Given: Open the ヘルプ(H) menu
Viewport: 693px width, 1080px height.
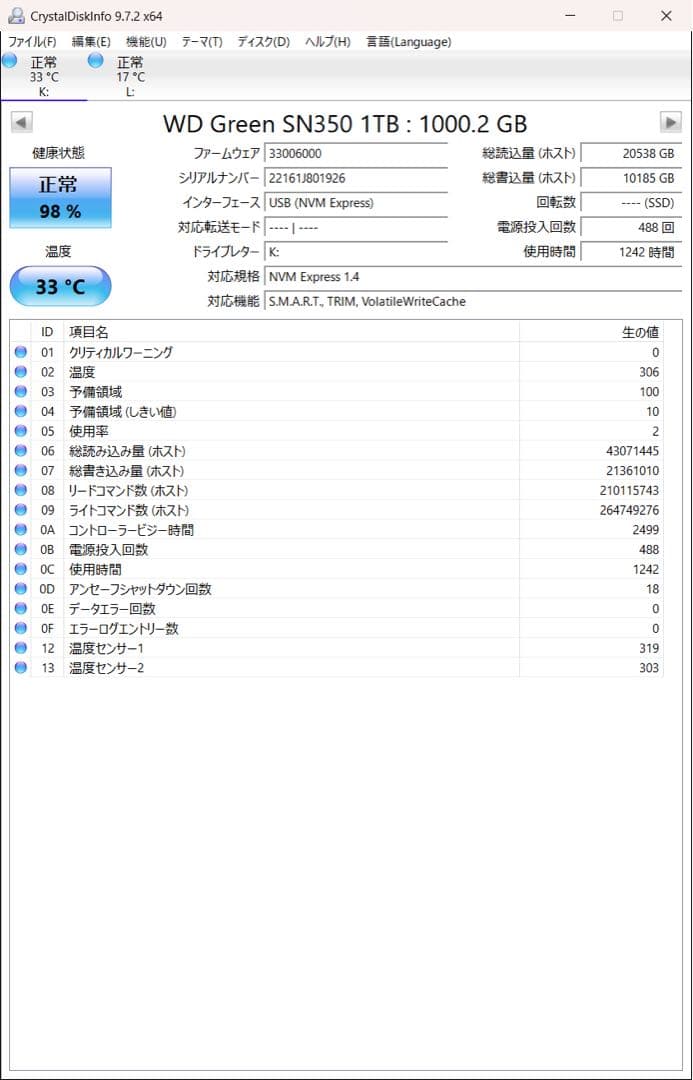Looking at the screenshot, I should (328, 42).
